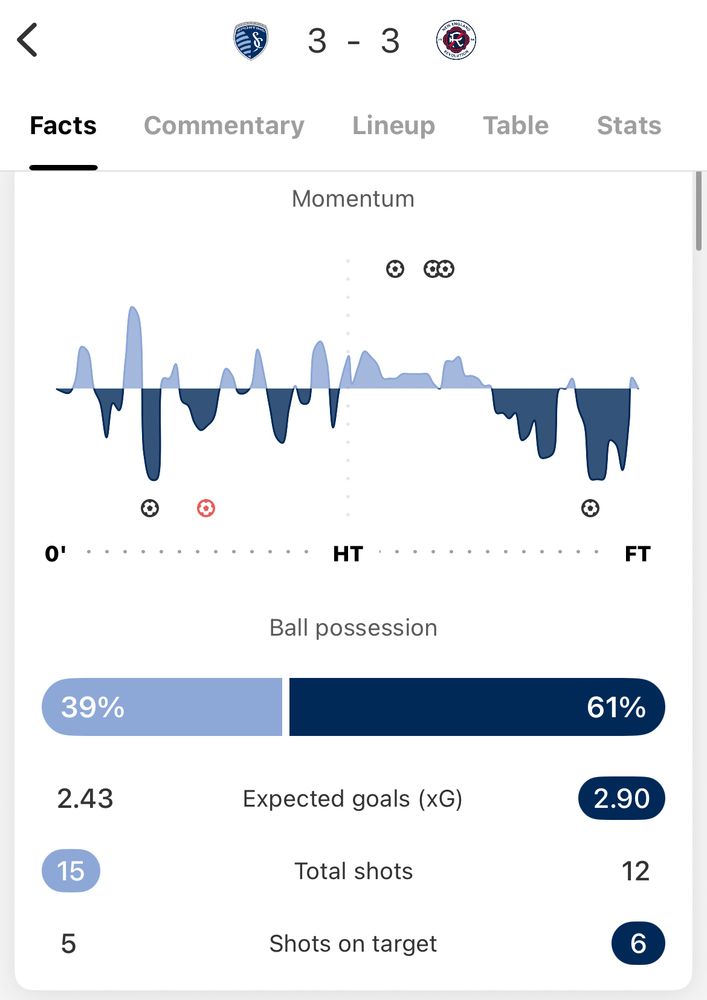This screenshot has width=707, height=1000.
Task: Go to the Table tab
Action: click(x=516, y=126)
